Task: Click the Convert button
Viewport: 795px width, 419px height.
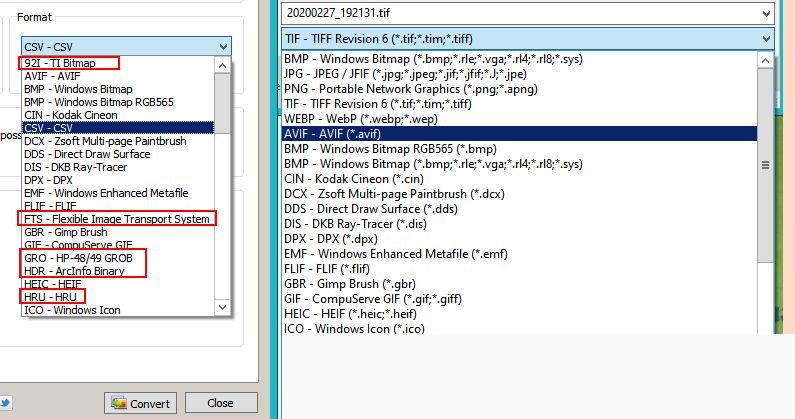Action: (140, 403)
